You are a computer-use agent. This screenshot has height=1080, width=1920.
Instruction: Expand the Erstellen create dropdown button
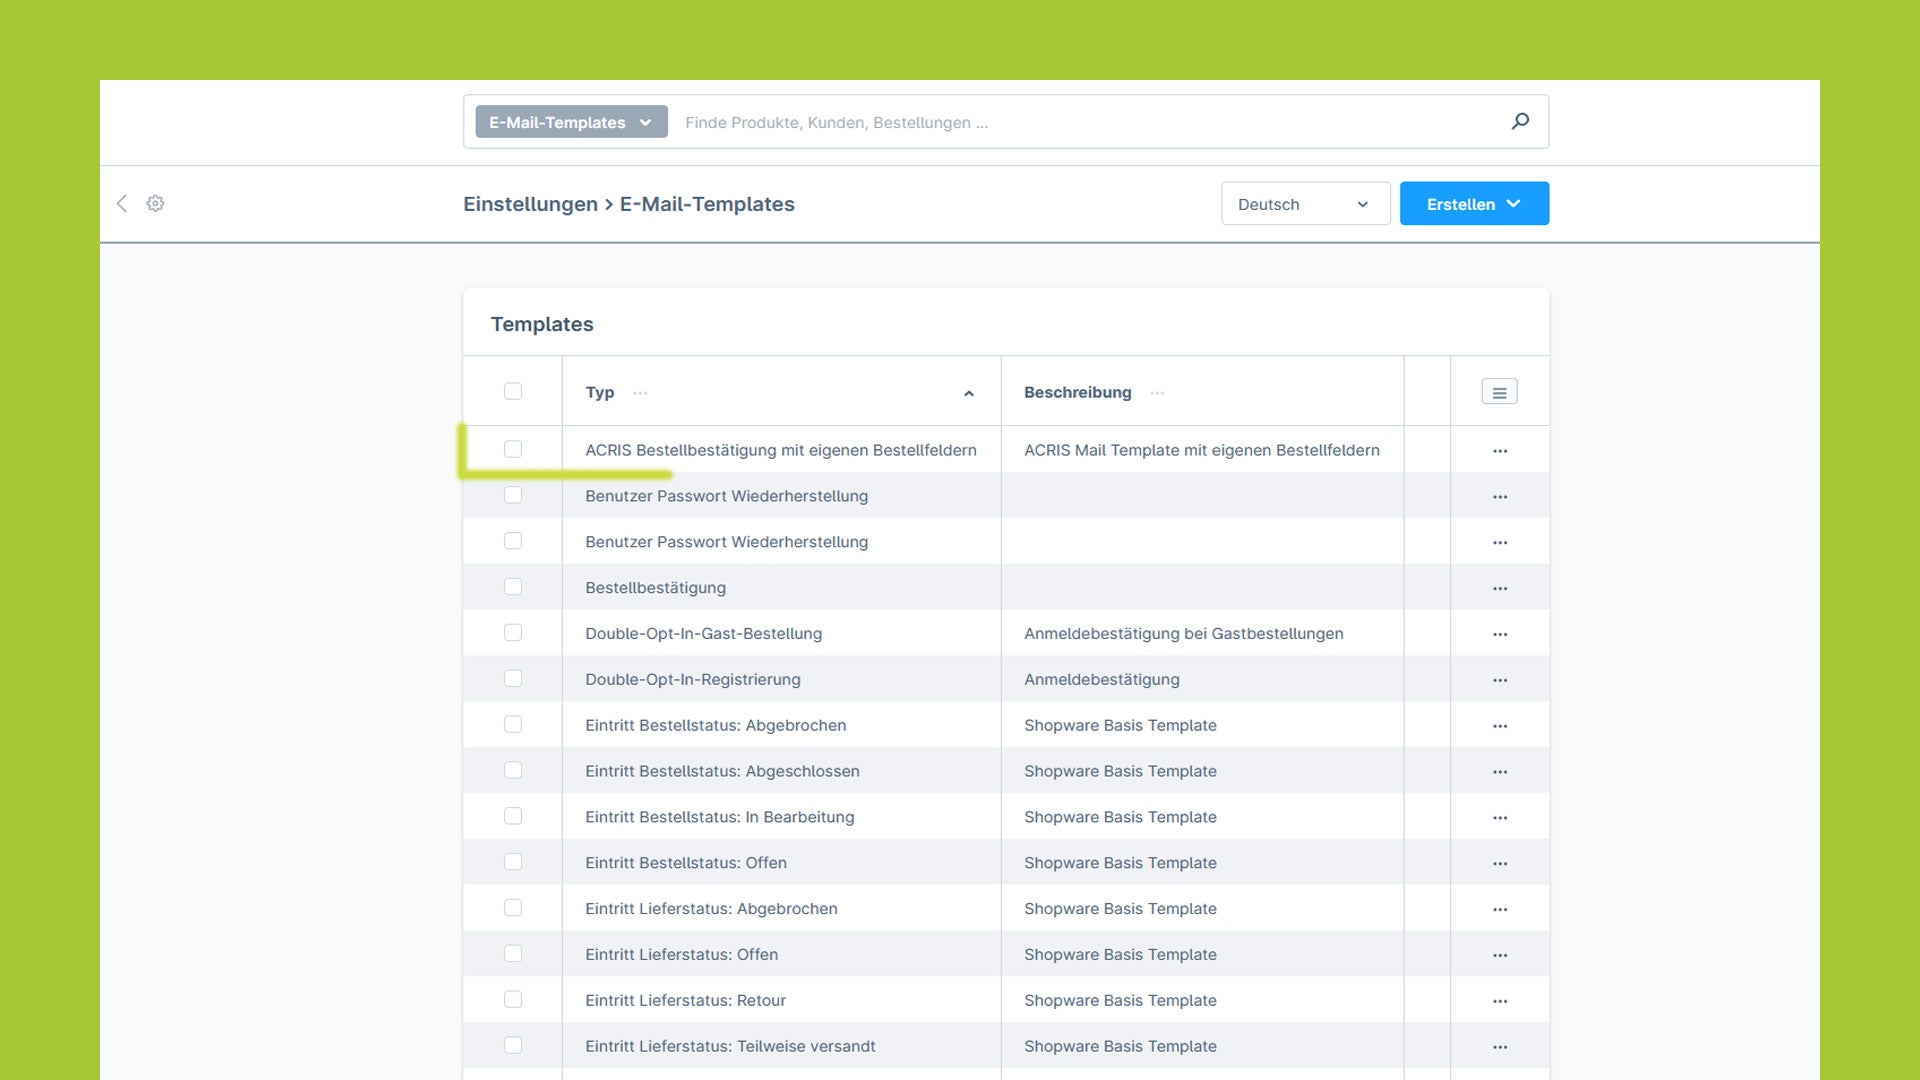1474,204
